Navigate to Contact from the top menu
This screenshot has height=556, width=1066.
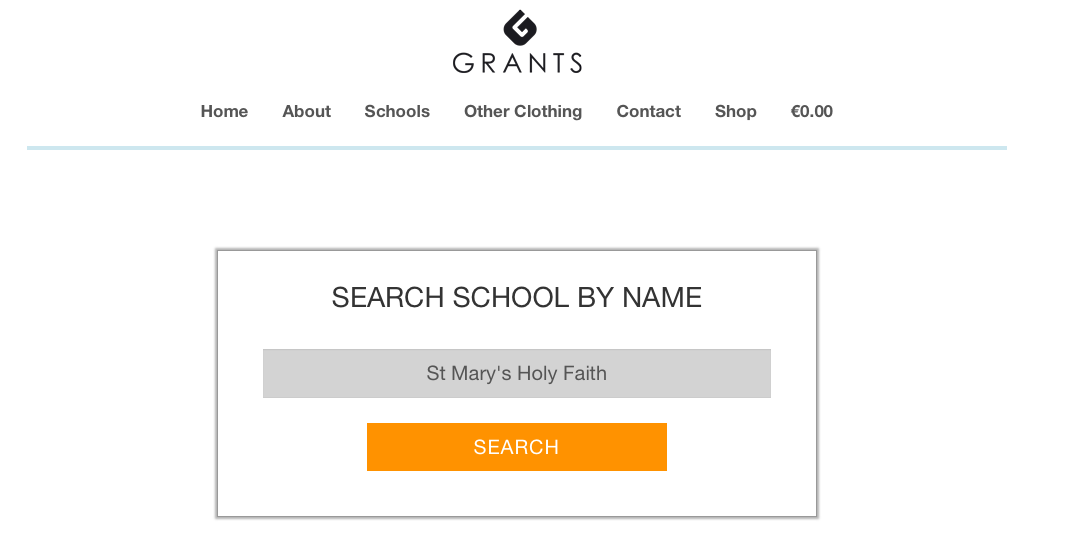pyautogui.click(x=649, y=111)
